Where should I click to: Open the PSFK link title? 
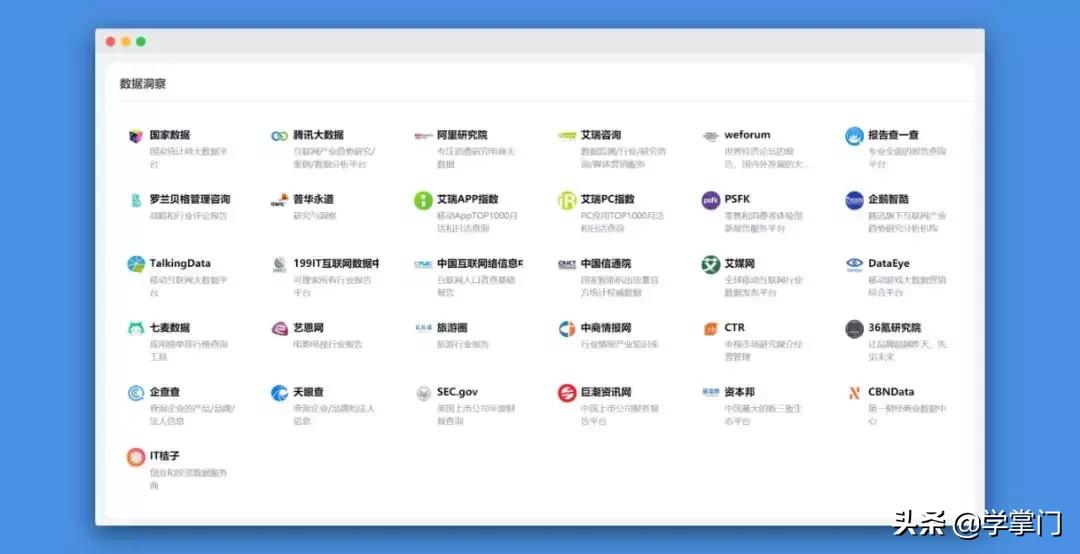(737, 199)
